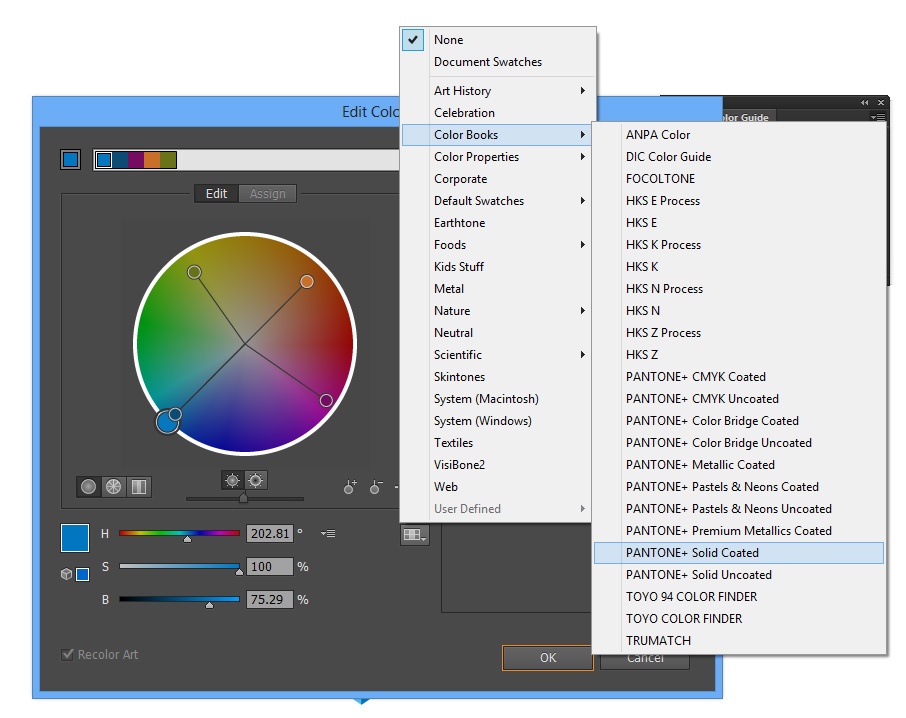Click the hue value input field
Viewport: 906px width, 718px height.
coord(270,534)
